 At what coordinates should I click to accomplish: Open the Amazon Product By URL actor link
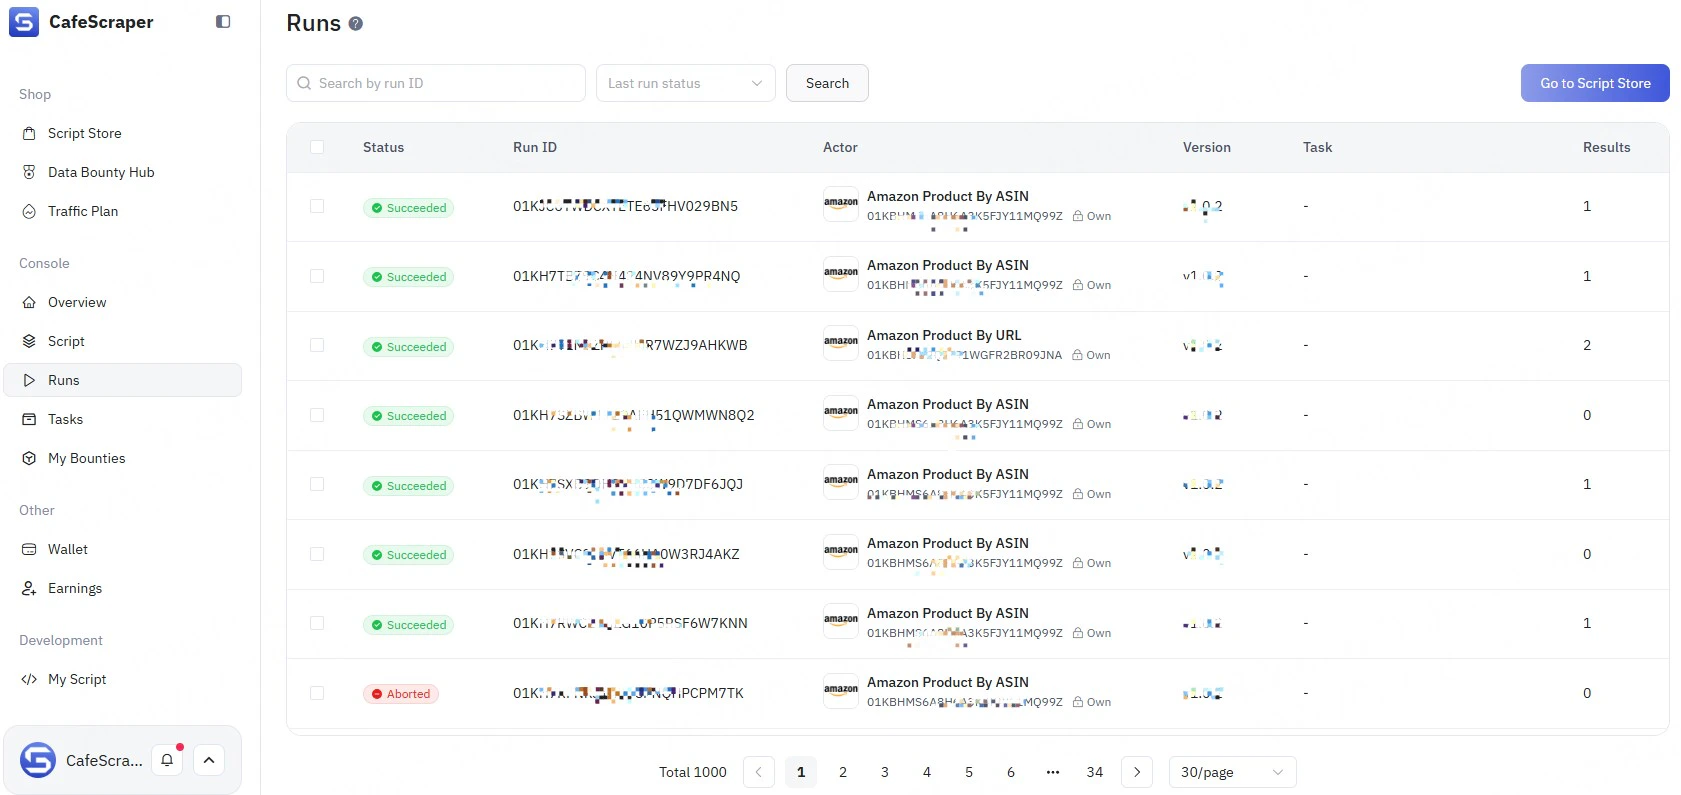pos(944,335)
